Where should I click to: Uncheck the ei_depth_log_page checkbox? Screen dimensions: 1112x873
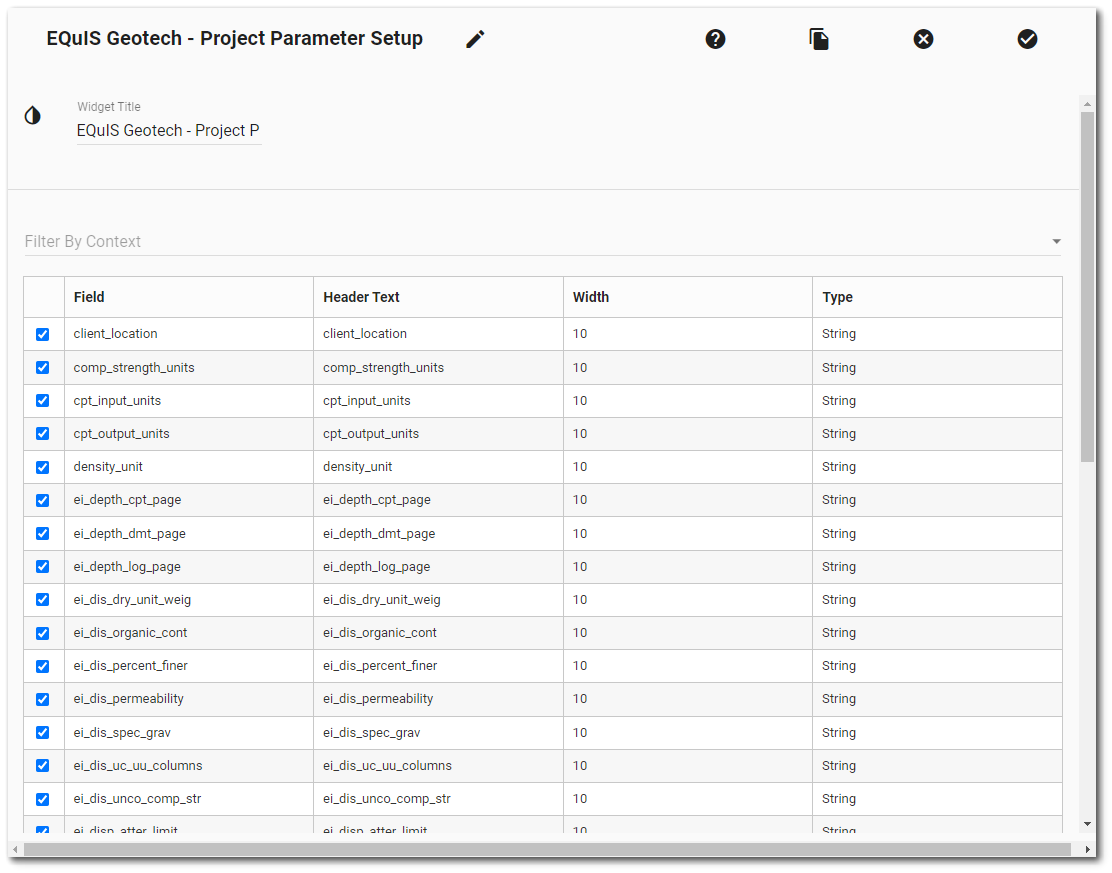click(43, 567)
